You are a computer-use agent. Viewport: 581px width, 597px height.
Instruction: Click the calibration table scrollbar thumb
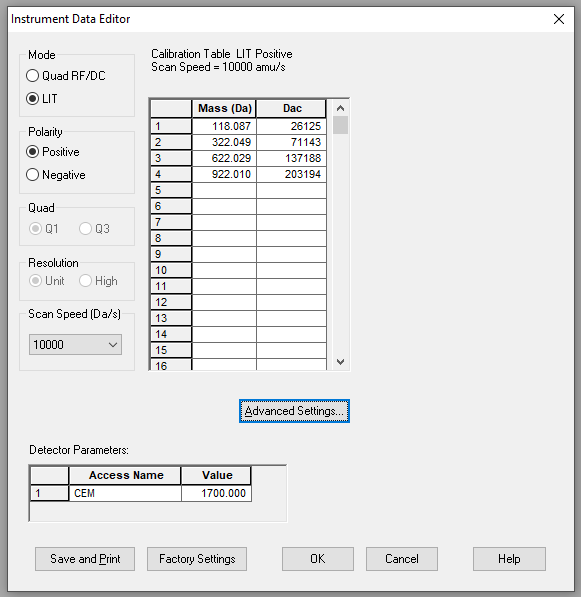pyautogui.click(x=340, y=125)
